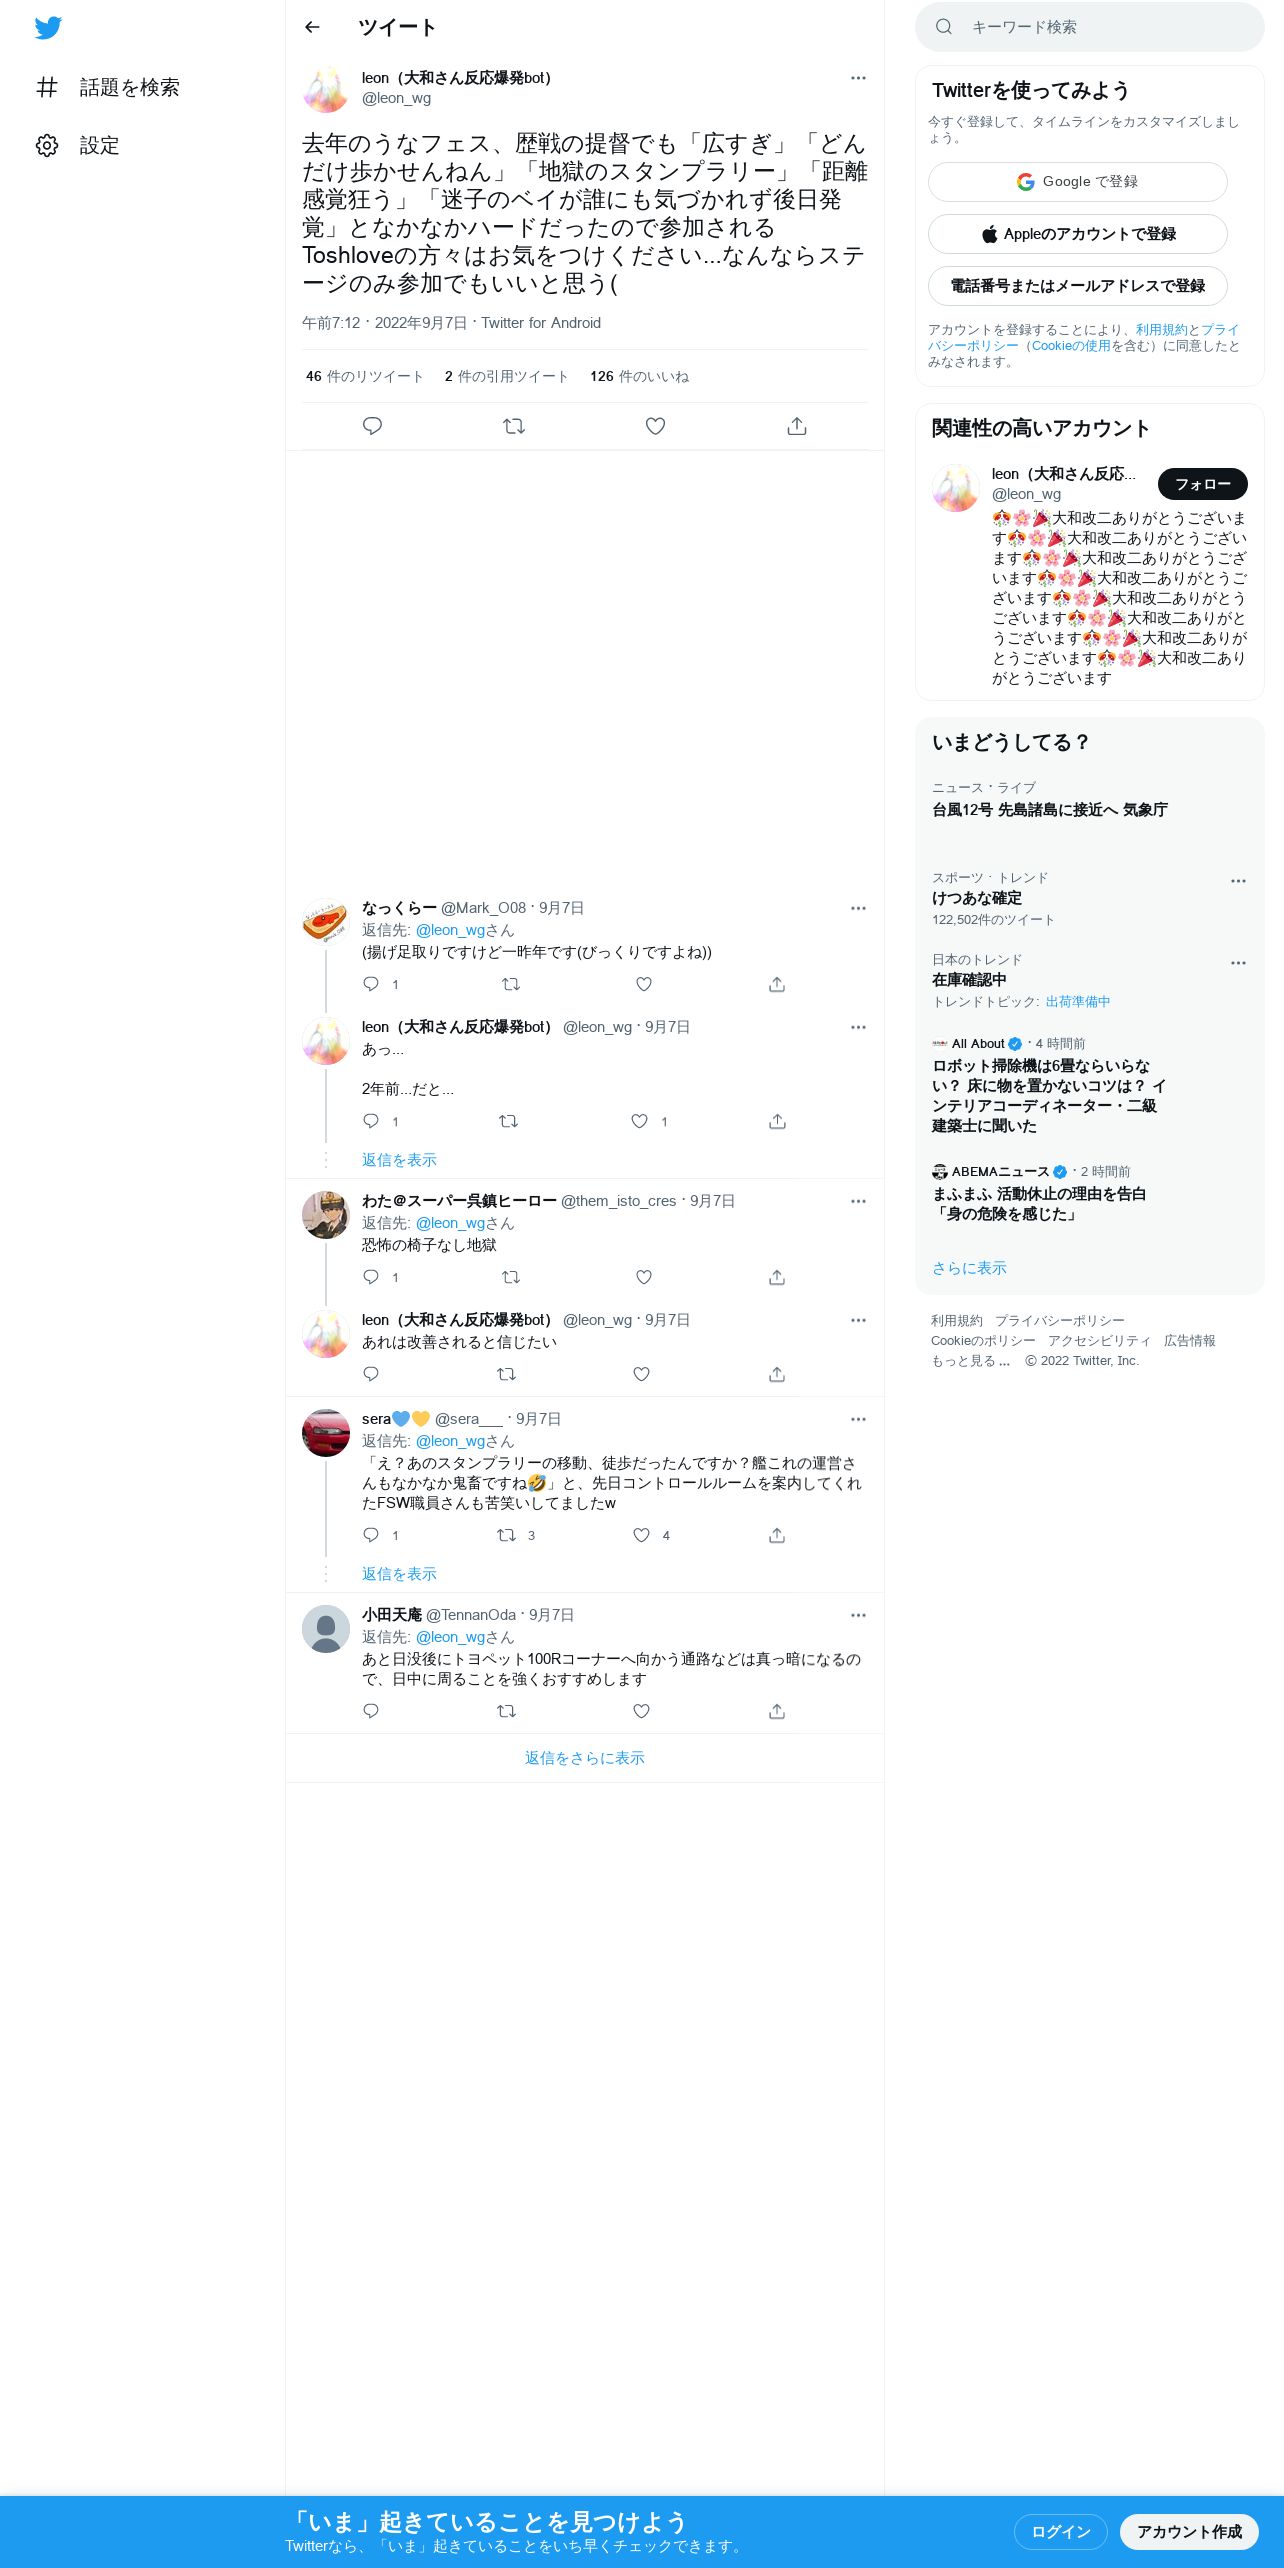Image resolution: width=1284 pixels, height=2568 pixels.
Task: Open options for けつあな確定 trend
Action: tap(1238, 881)
